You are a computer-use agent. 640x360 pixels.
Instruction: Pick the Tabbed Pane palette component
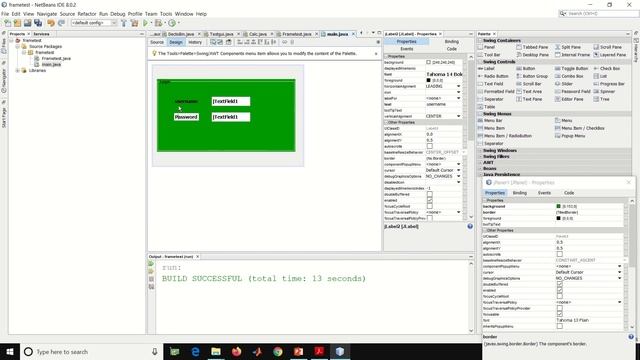point(532,47)
